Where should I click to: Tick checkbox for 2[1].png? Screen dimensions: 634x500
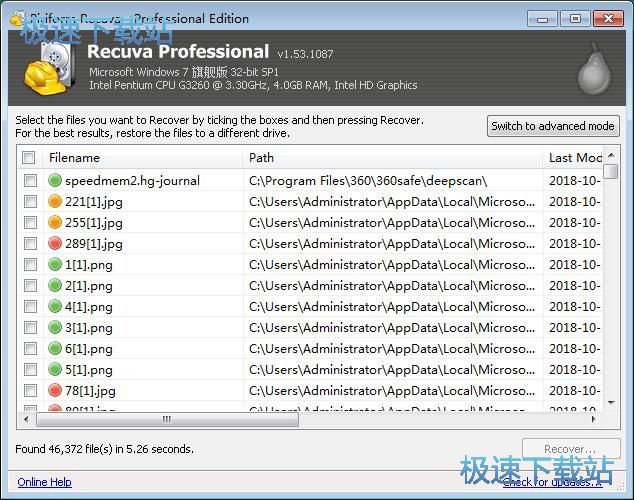point(30,285)
